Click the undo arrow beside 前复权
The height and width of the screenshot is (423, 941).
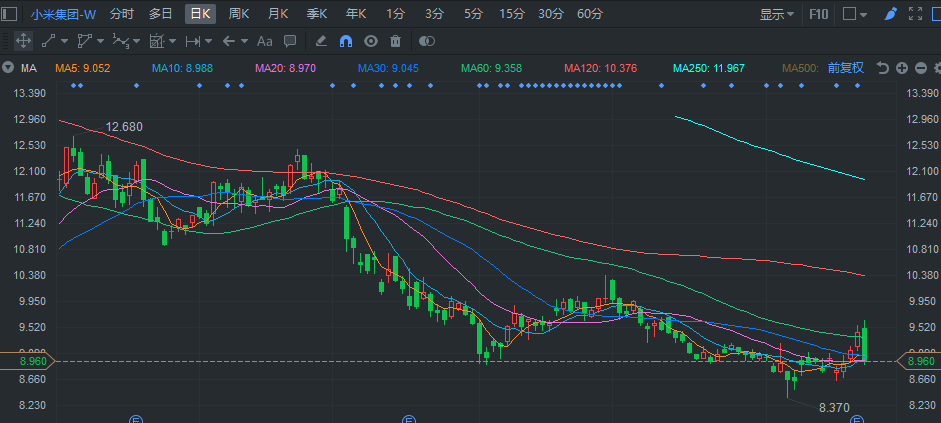[x=882, y=68]
